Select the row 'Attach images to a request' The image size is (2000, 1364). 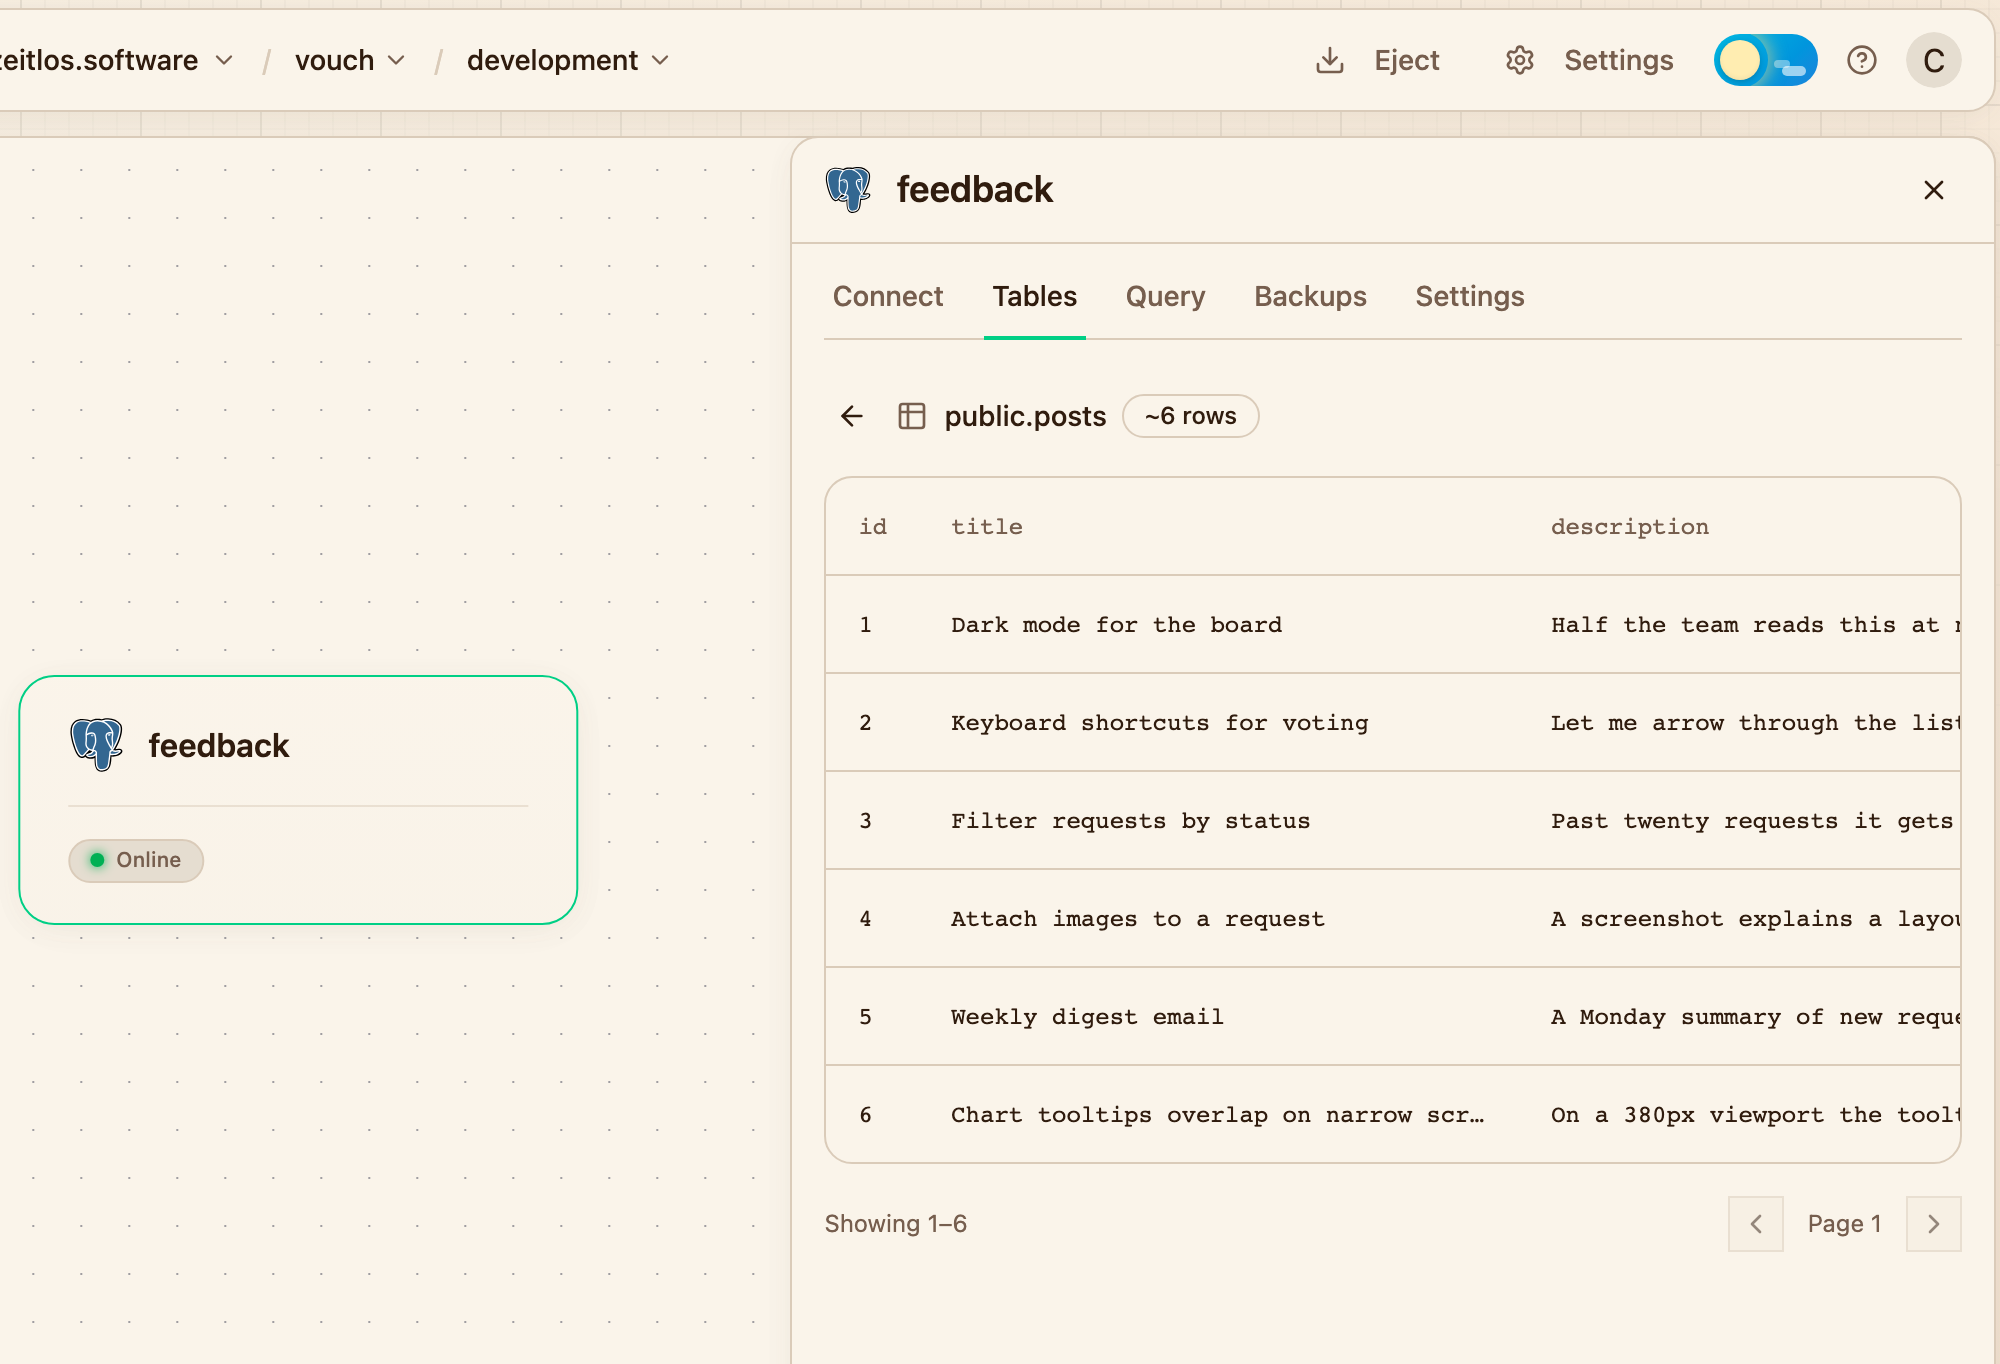coord(1392,919)
